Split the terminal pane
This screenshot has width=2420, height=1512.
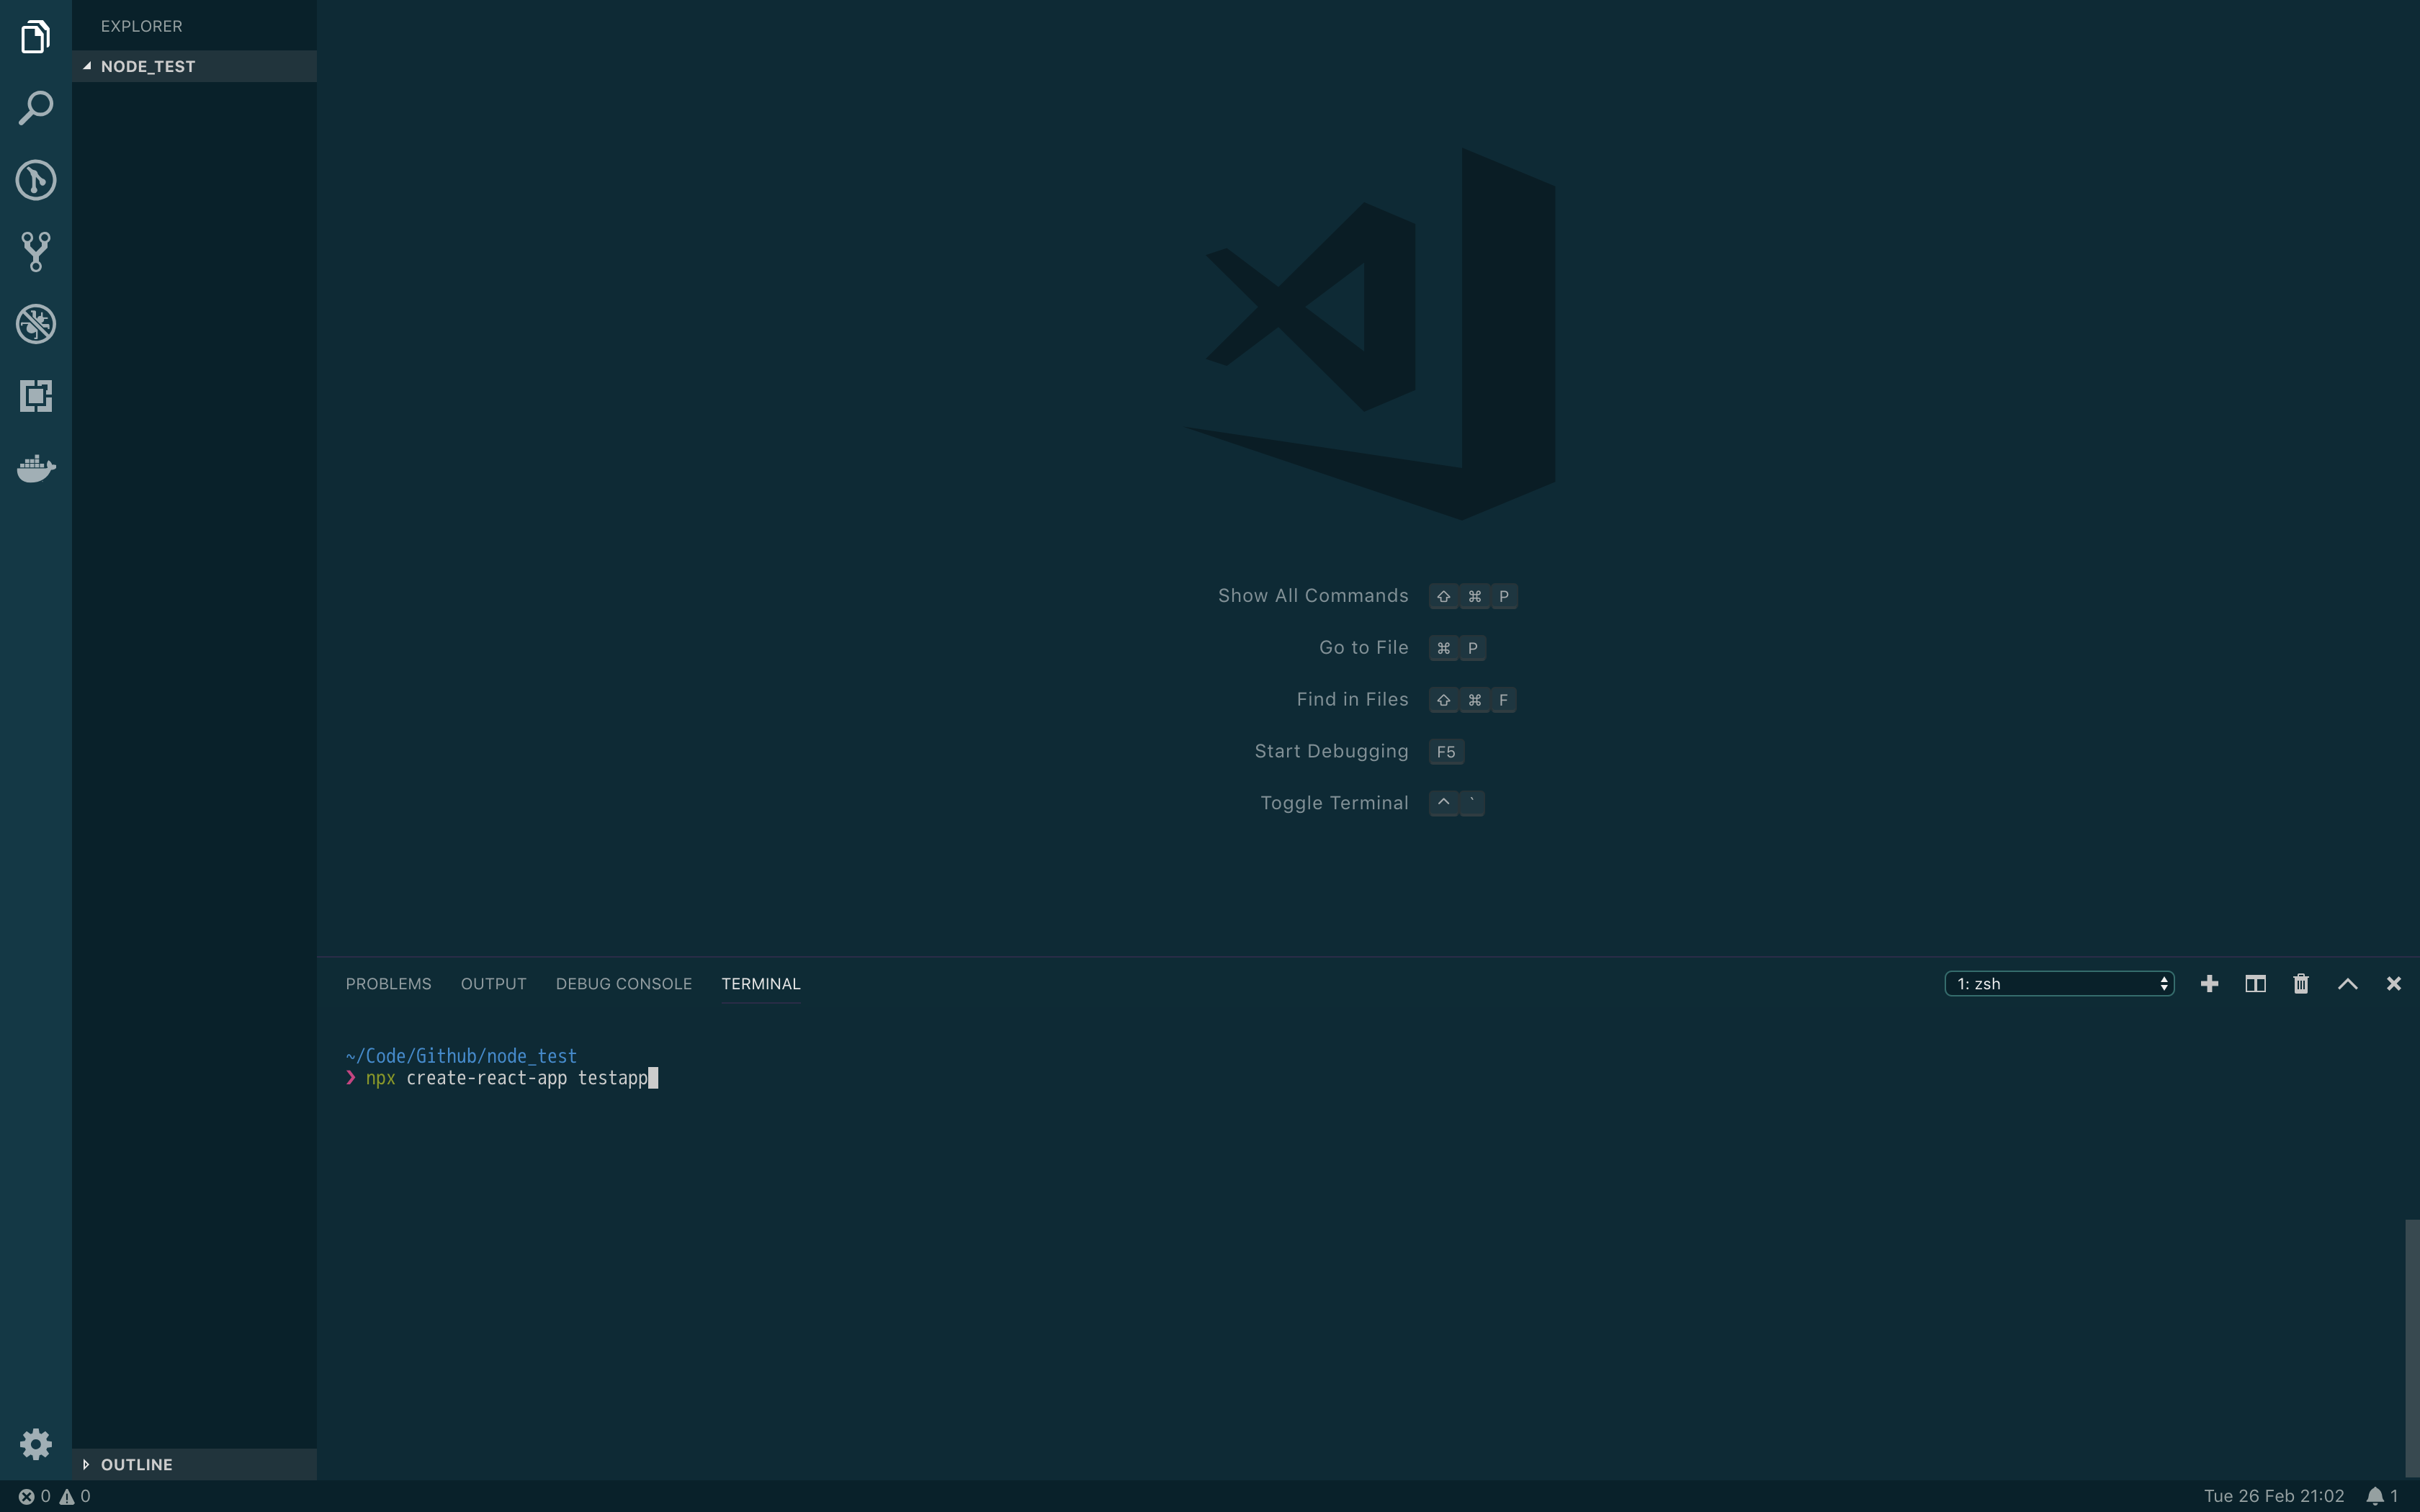[2255, 984]
